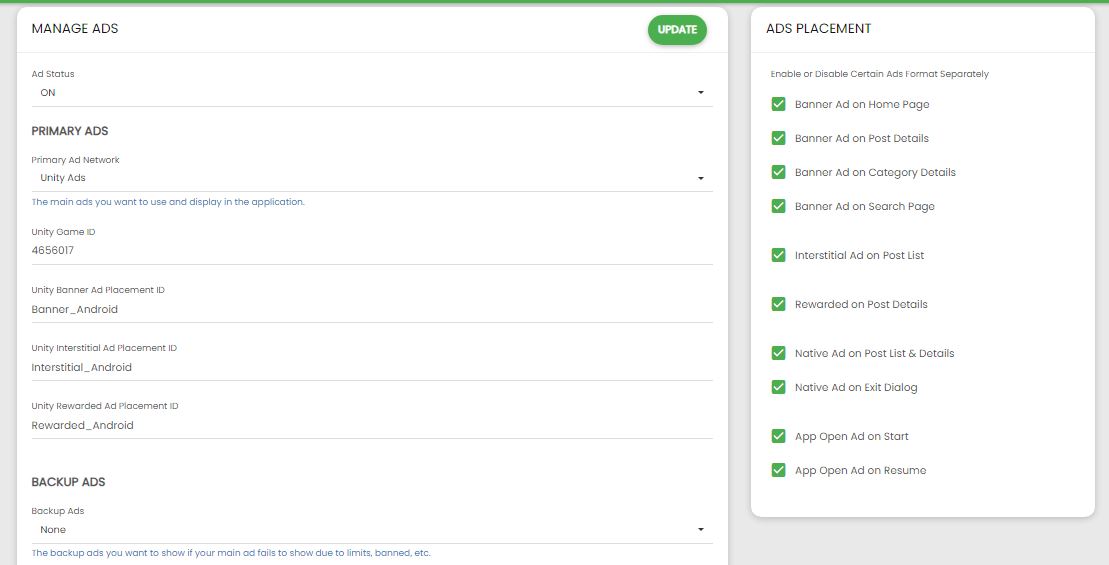The width and height of the screenshot is (1109, 565).
Task: Toggle Native Ad on Post List & Details
Action: pyautogui.click(x=779, y=353)
